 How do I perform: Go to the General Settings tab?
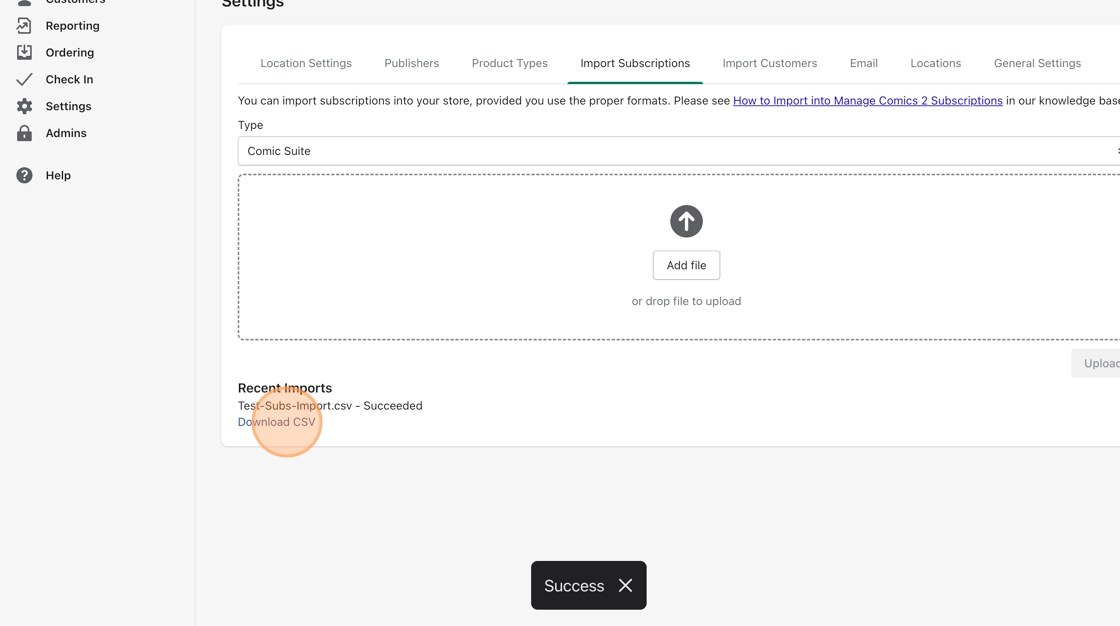pyautogui.click(x=1037, y=63)
